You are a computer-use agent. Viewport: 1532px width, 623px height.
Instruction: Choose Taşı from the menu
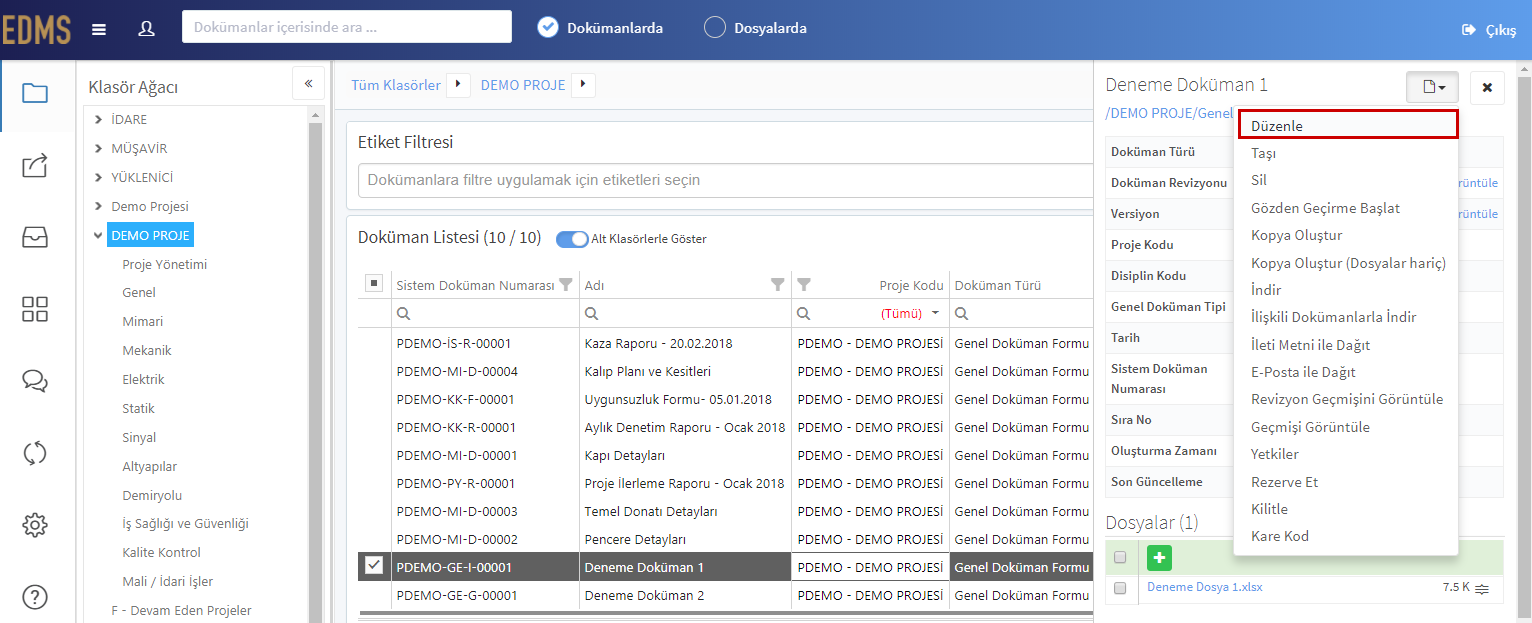point(1348,153)
